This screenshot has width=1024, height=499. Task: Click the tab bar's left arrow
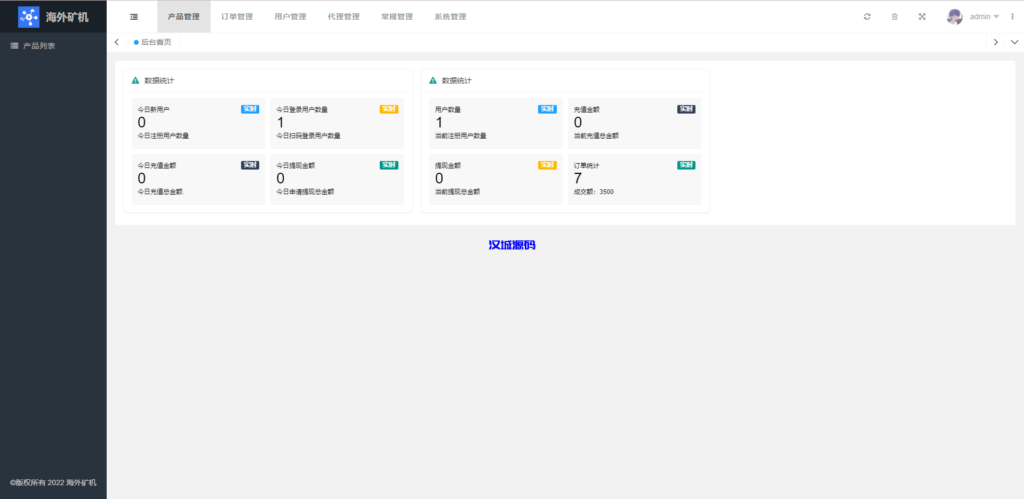pyautogui.click(x=116, y=42)
